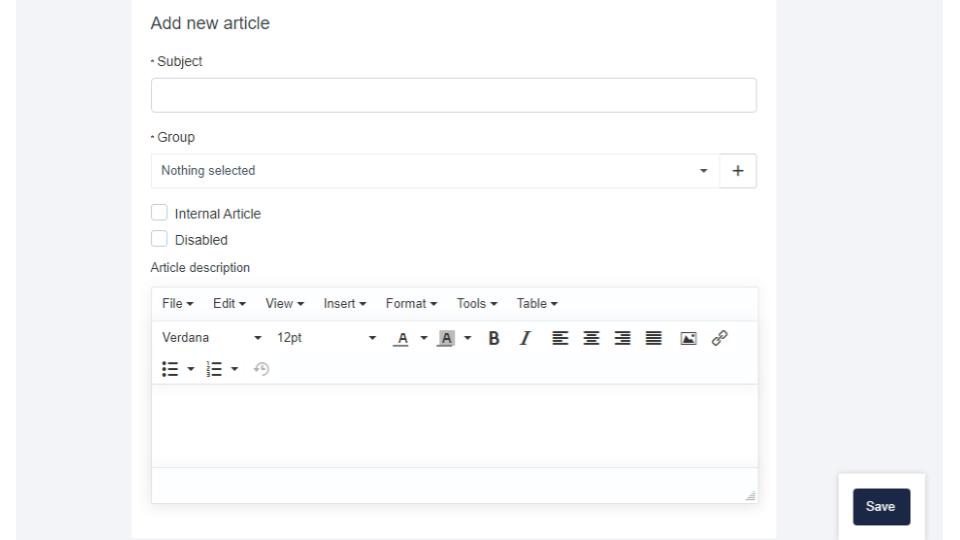Open the Insert menu in editor
Screen dimensions: 960x540
coord(345,303)
